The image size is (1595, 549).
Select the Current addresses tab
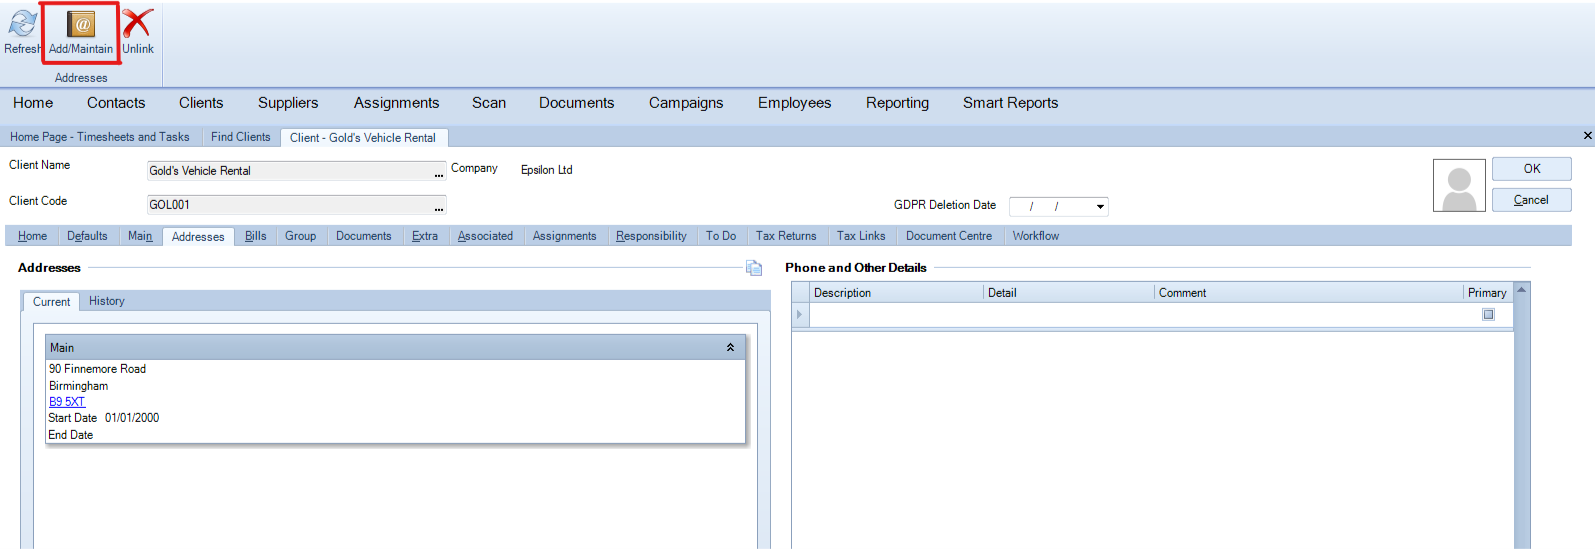pos(51,302)
